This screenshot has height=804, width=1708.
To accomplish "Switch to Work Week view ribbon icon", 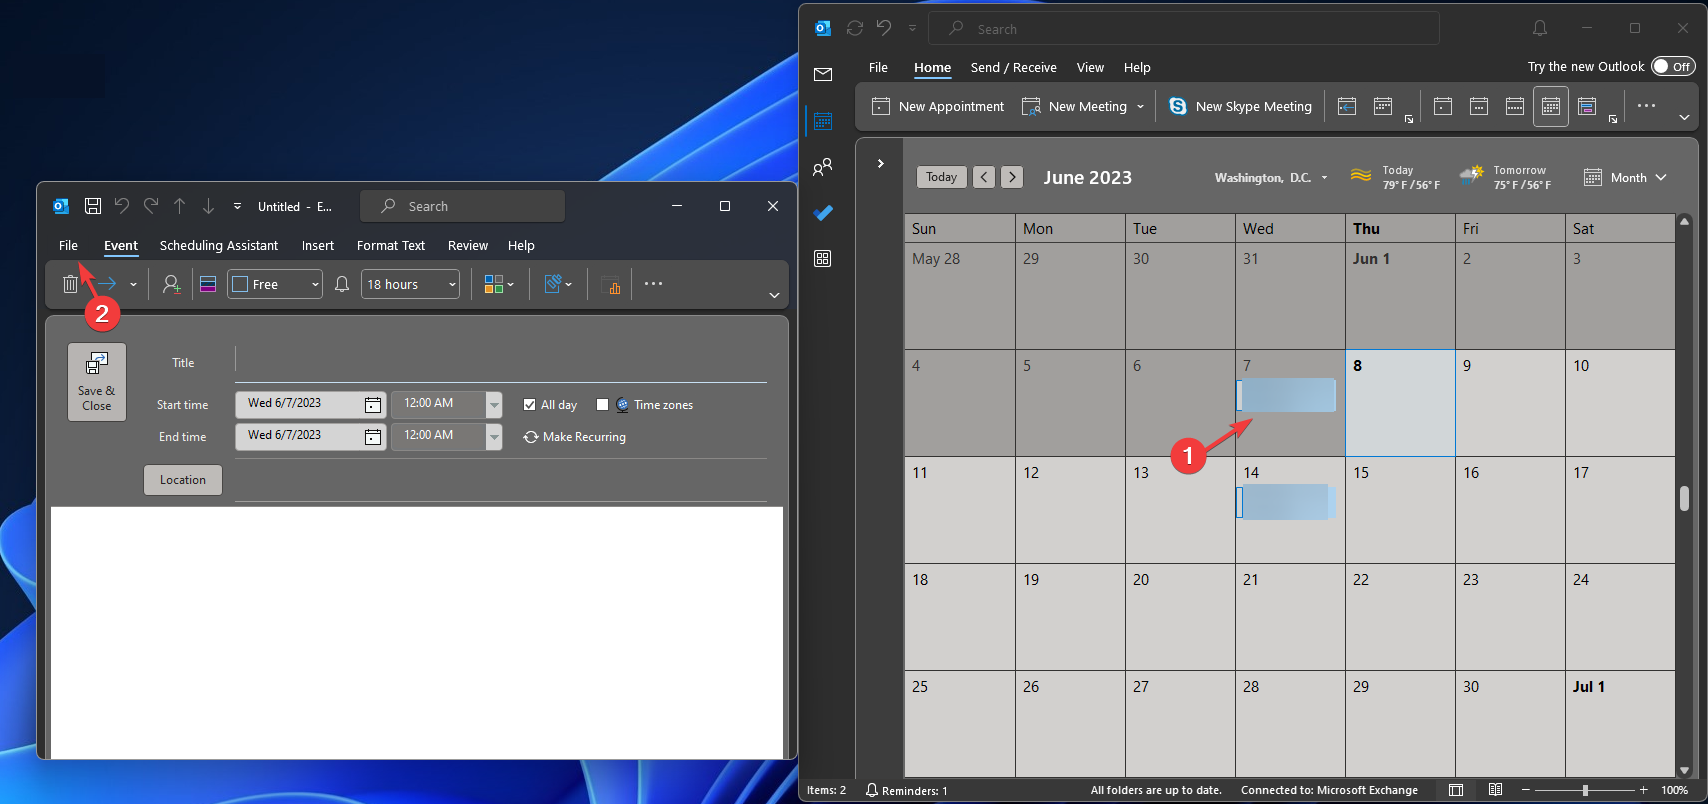I will point(1479,106).
